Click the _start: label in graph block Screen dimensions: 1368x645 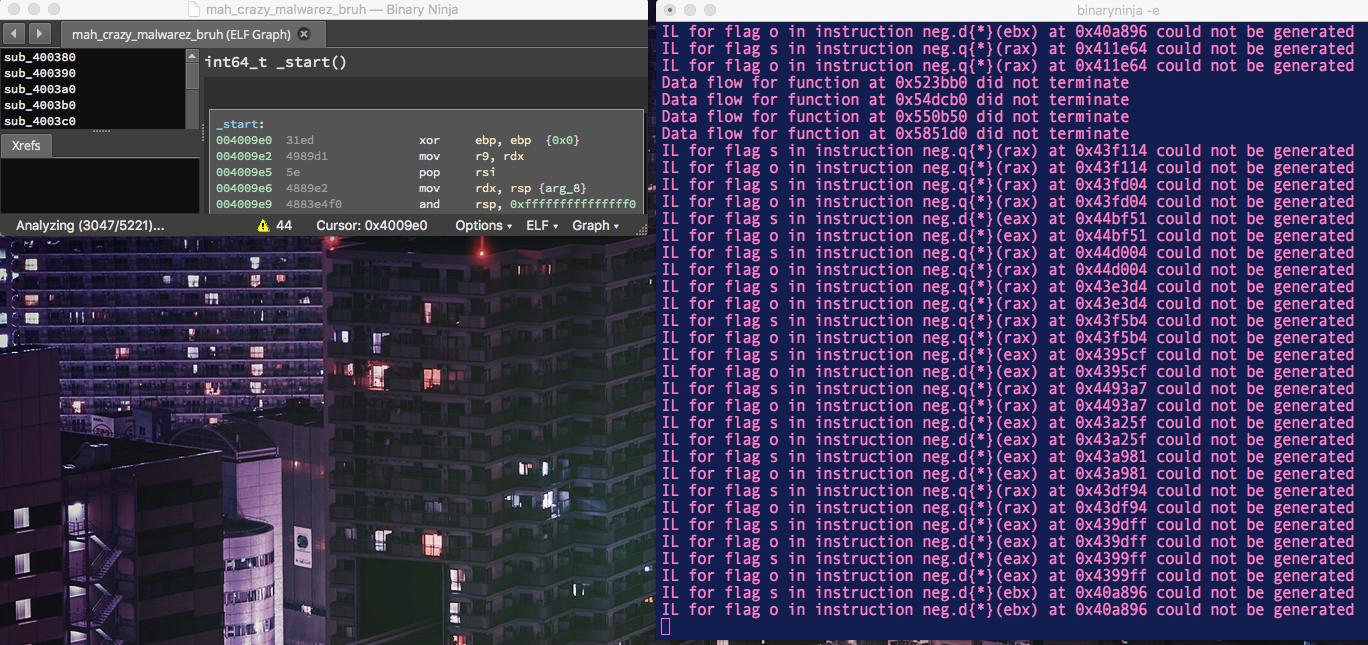240,124
